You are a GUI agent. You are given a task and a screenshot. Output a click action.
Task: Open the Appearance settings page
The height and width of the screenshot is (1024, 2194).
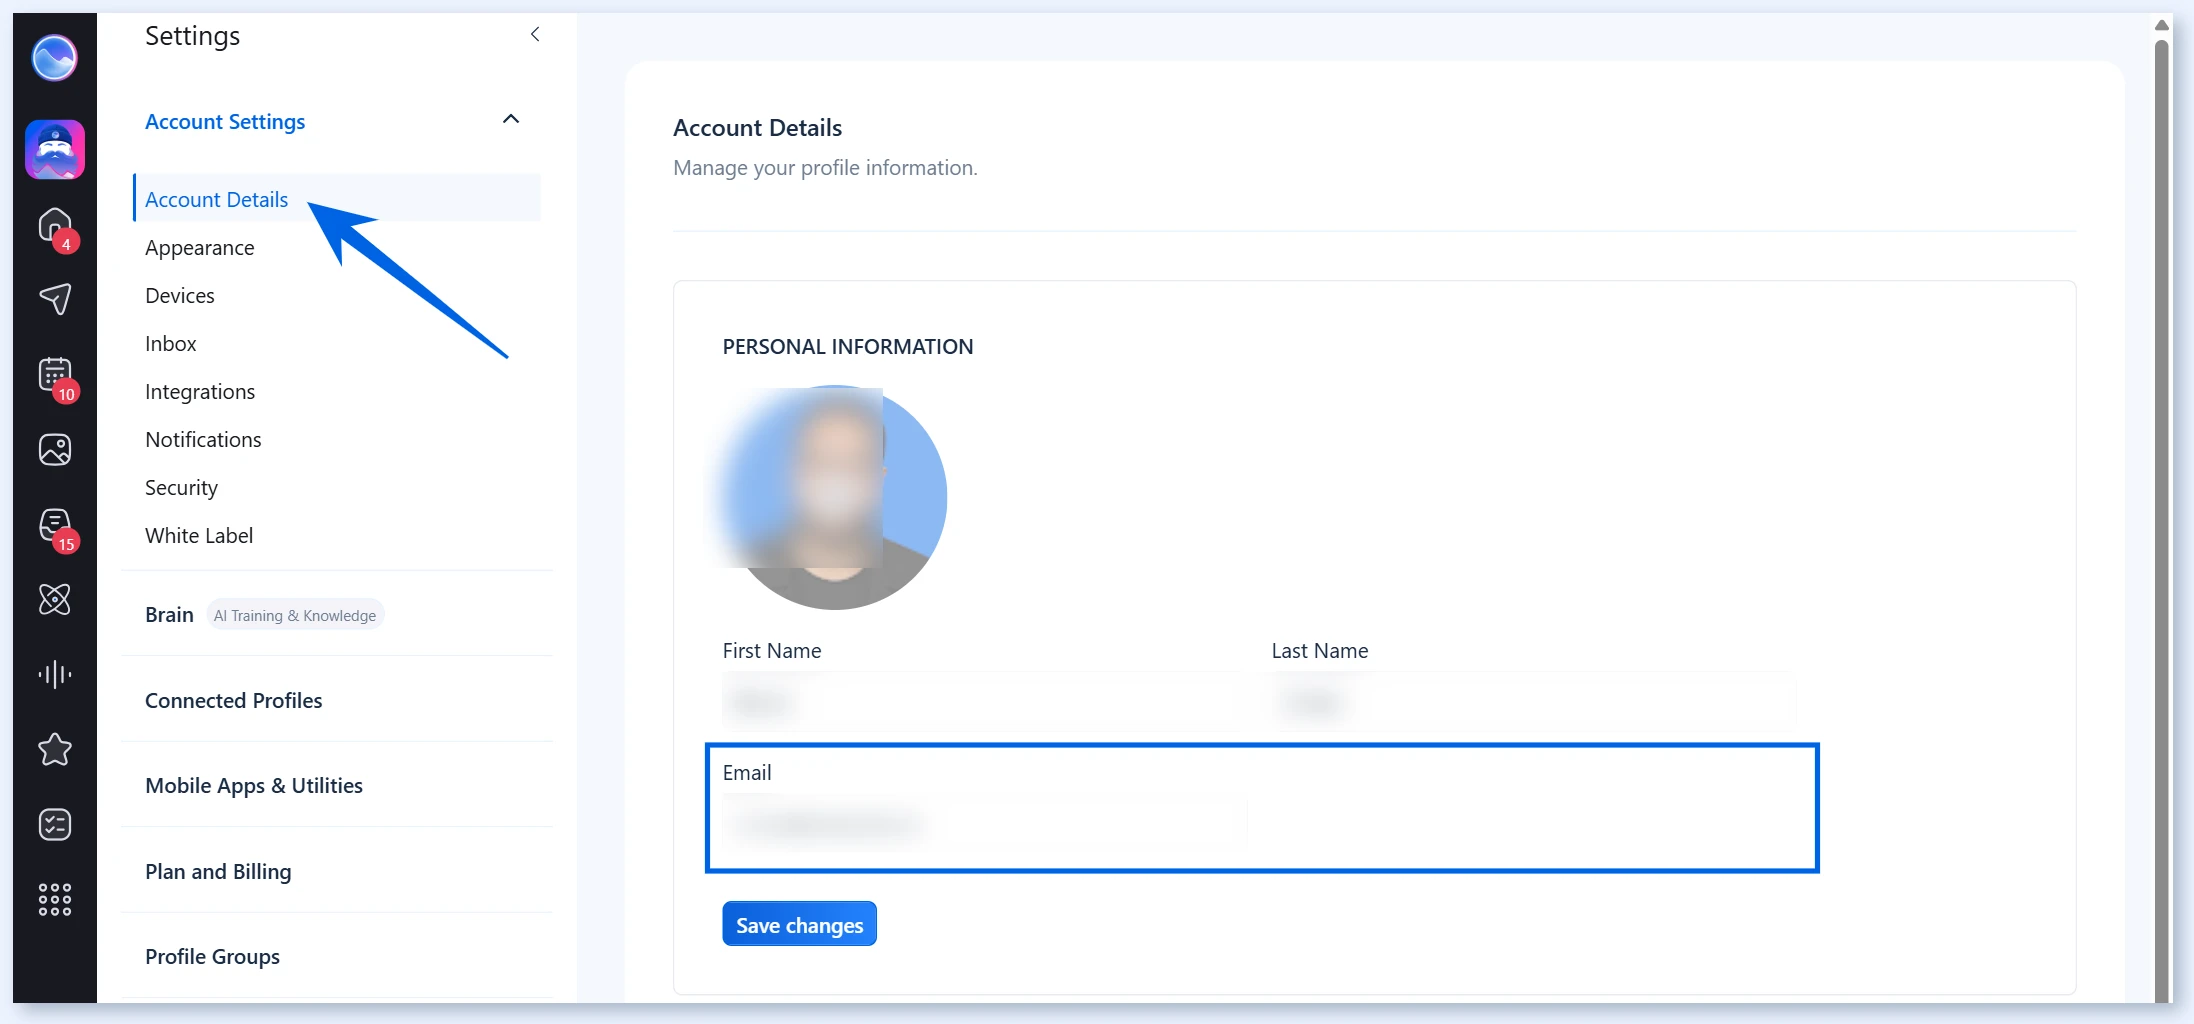pos(199,247)
